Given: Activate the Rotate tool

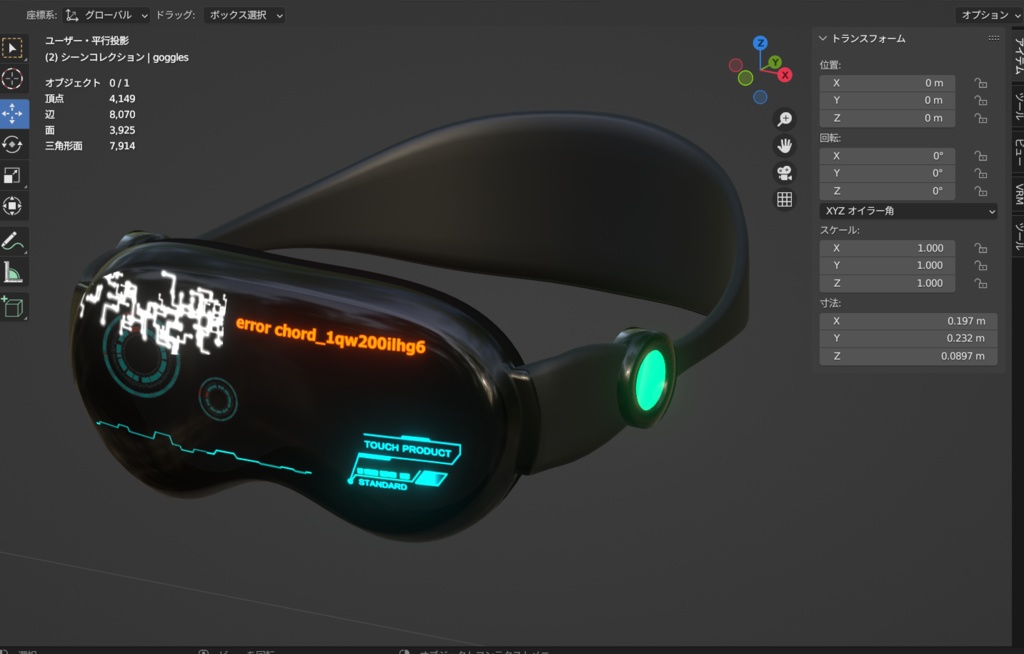Looking at the screenshot, I should pyautogui.click(x=12, y=145).
